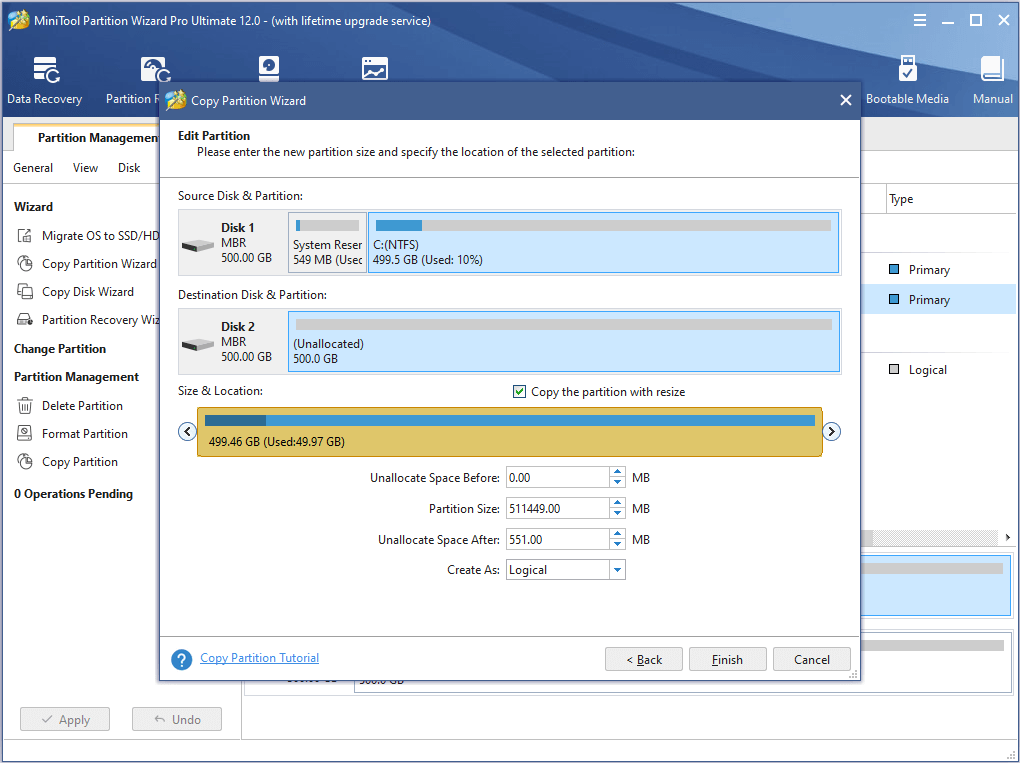Open the Data Recovery tool
The height and width of the screenshot is (763, 1020).
[x=44, y=81]
